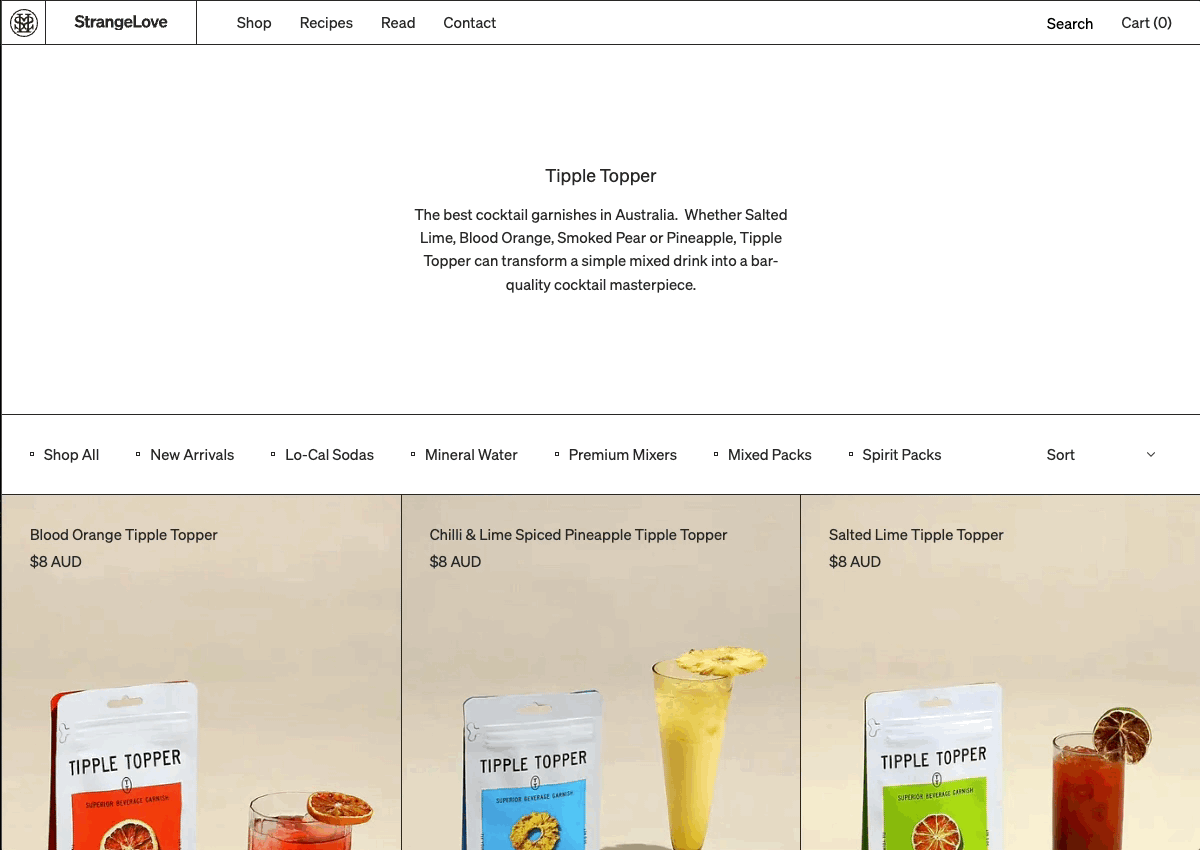Select the Shop All filter
The width and height of the screenshot is (1200, 850).
pyautogui.click(x=71, y=455)
